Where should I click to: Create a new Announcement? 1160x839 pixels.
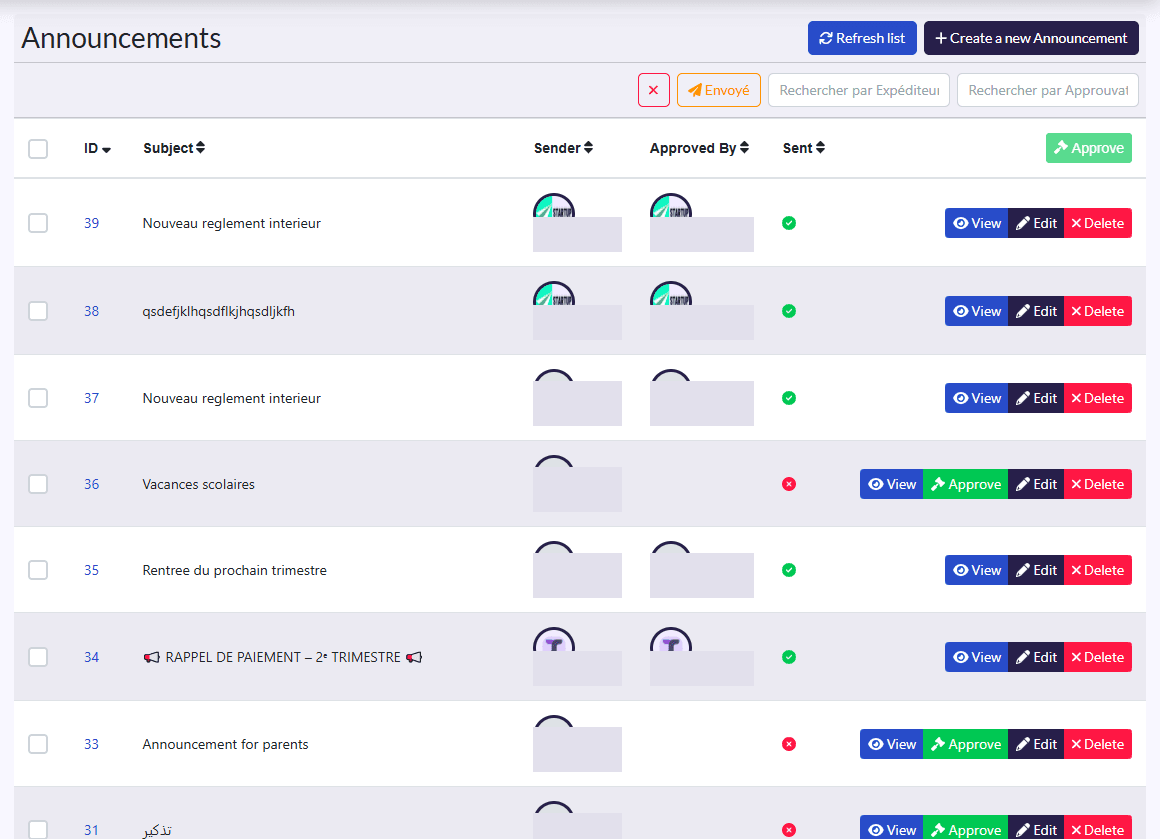pyautogui.click(x=1031, y=38)
